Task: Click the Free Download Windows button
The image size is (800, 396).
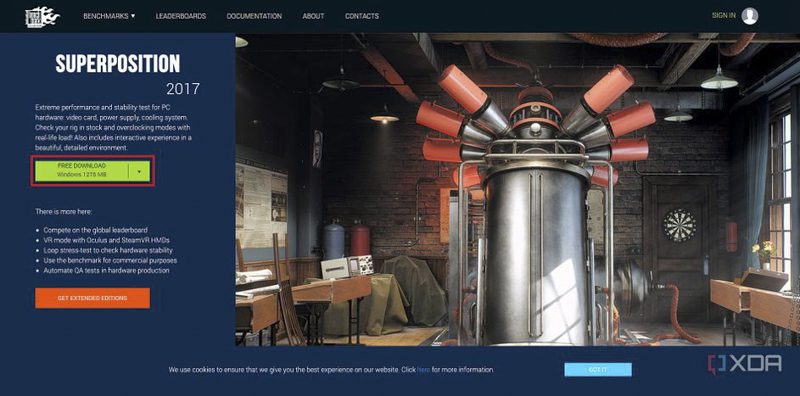Action: [82, 171]
